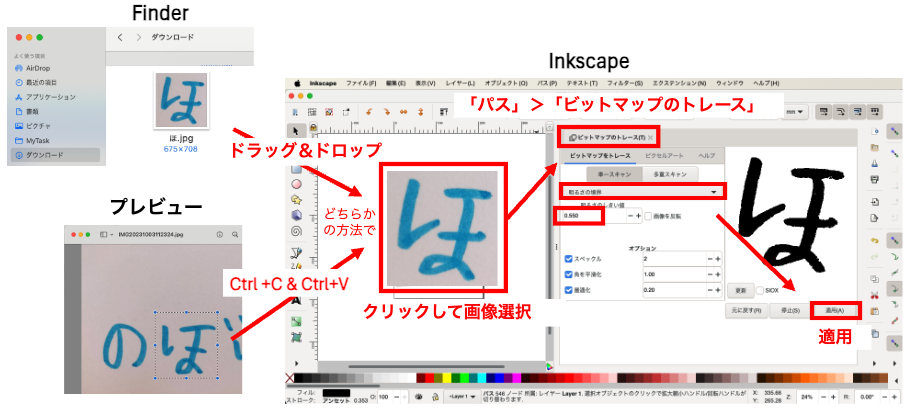Click the Undo arrow in Inkscape commands bar
The height and width of the screenshot is (410, 917).
[x=875, y=240]
